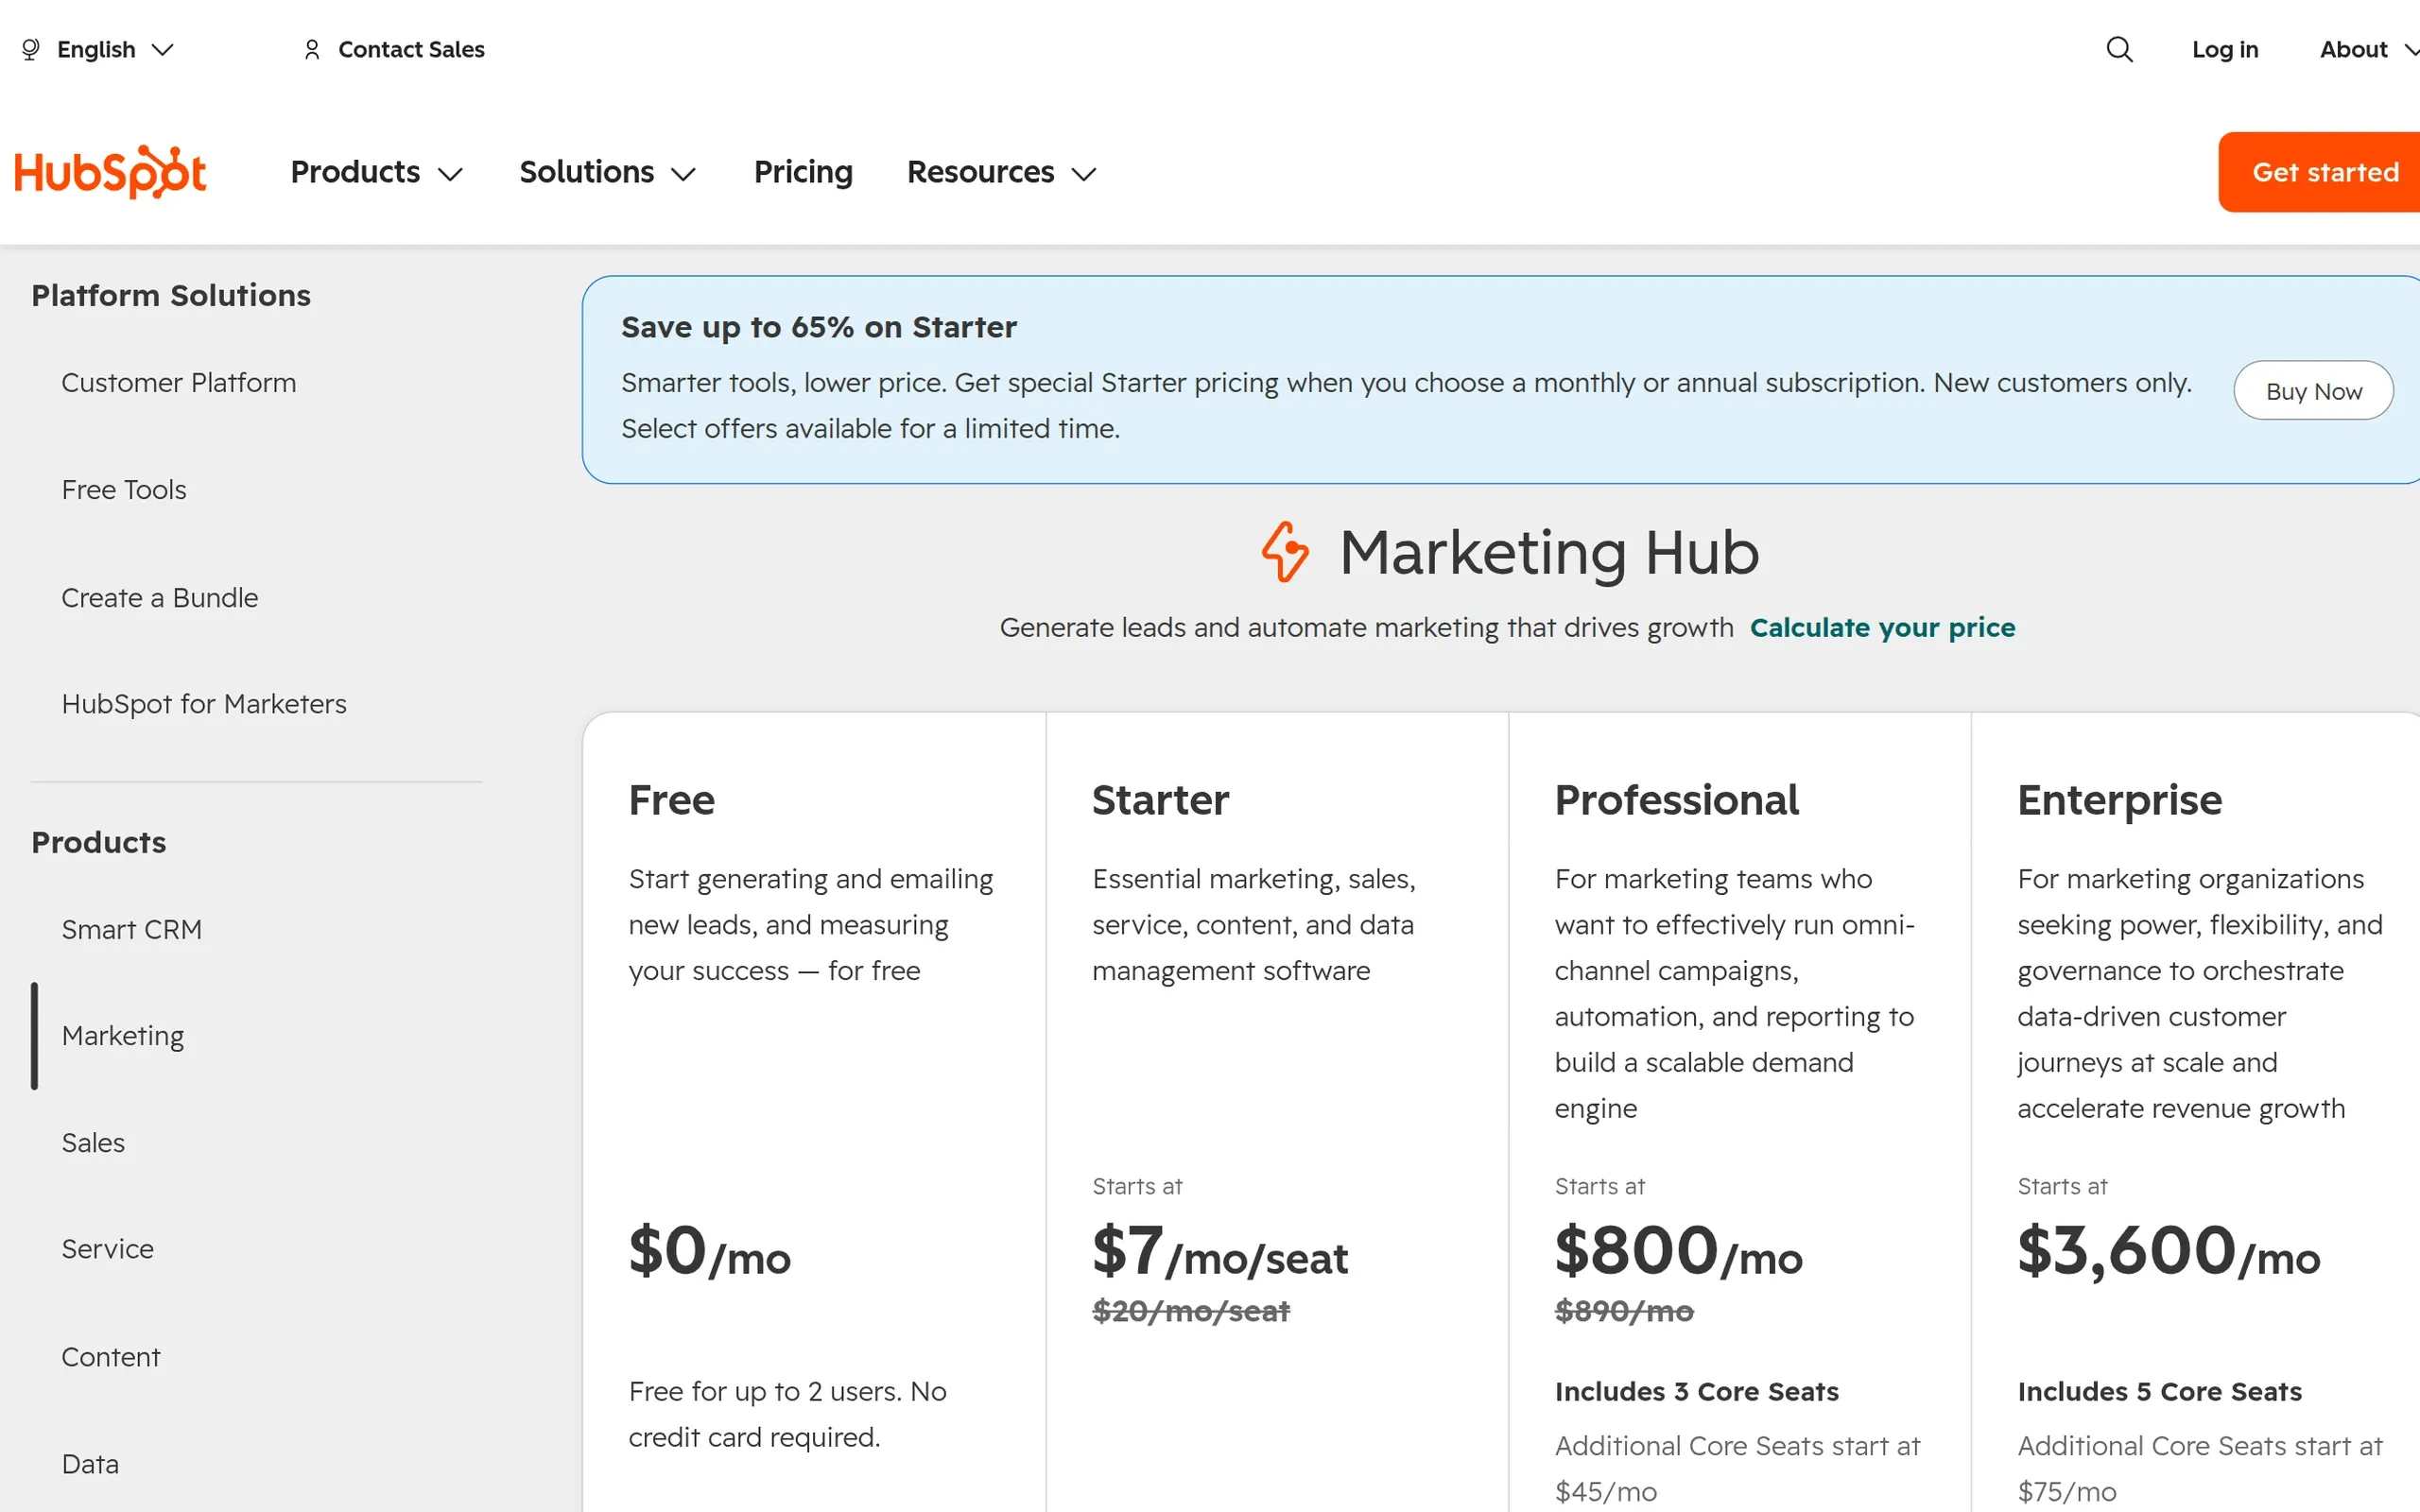Select Sales in Products sidebar
This screenshot has width=2420, height=1512.
click(93, 1142)
